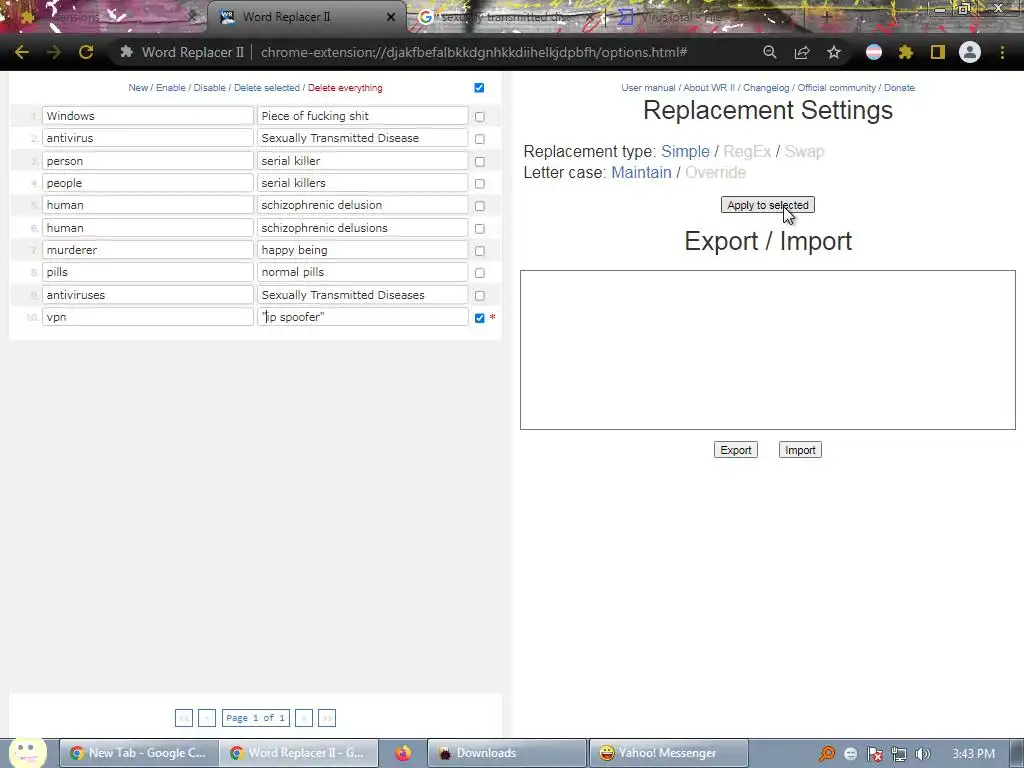Select Simple replacement type
1024x768 pixels.
(x=685, y=152)
